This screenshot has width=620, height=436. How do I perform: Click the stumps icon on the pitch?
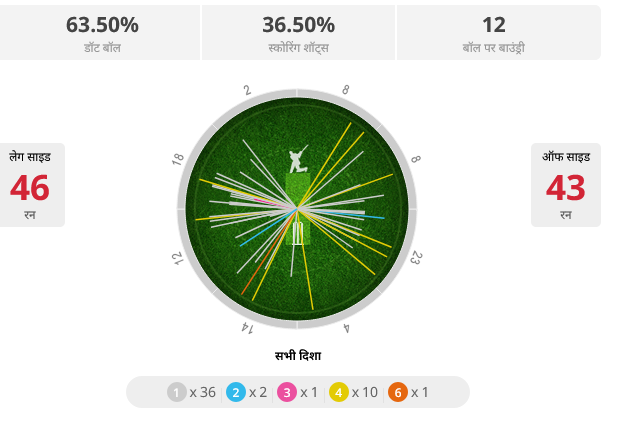[298, 234]
